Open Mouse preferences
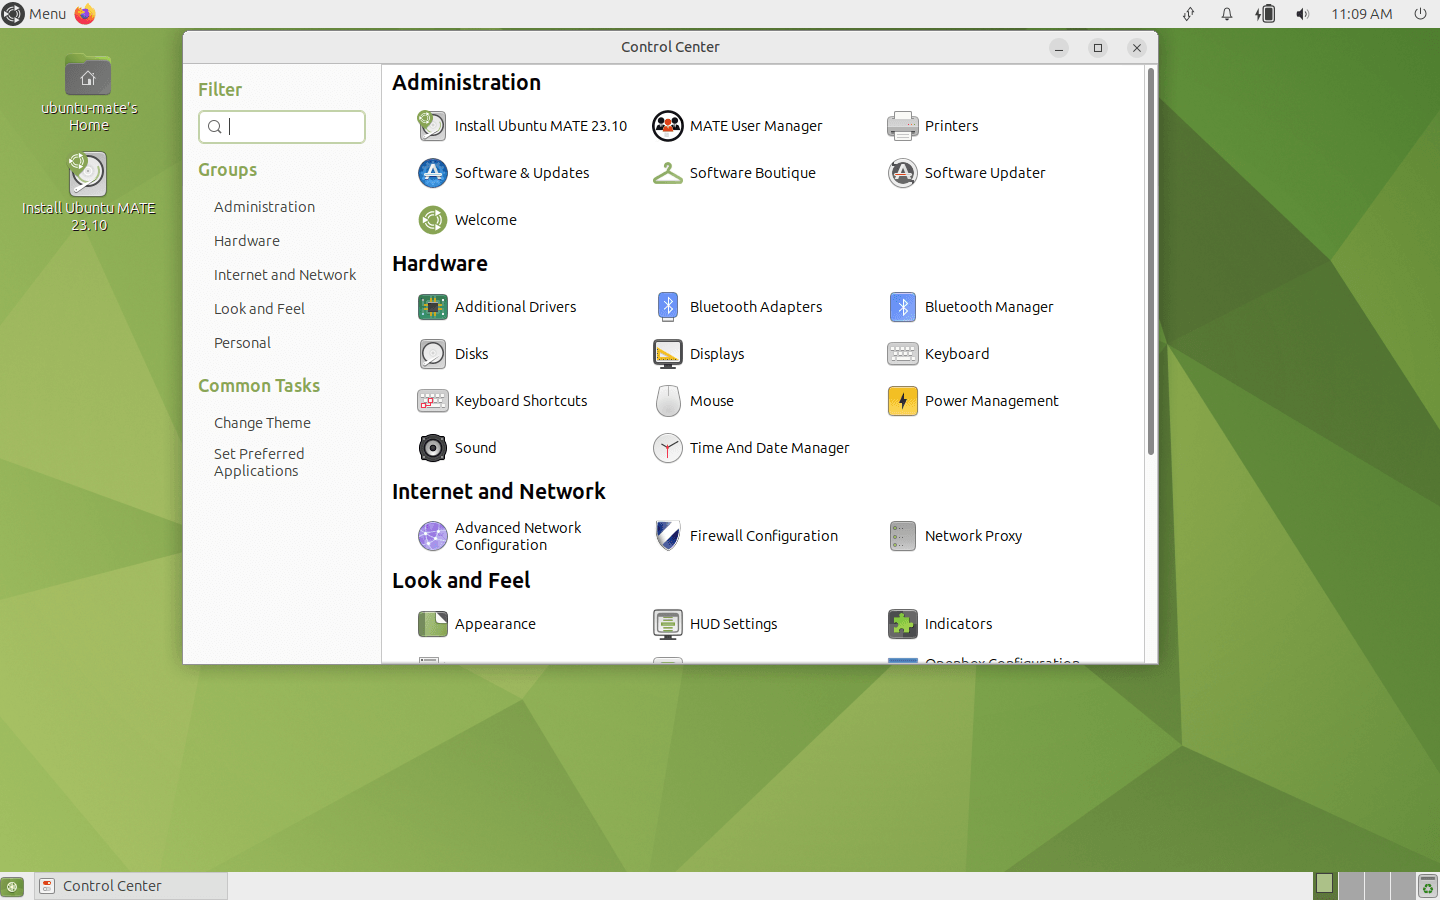The height and width of the screenshot is (900, 1440). (693, 401)
